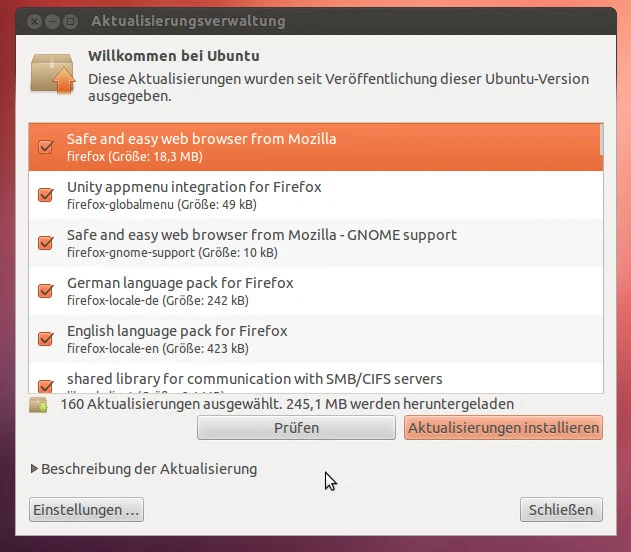Minimize the update manager window
Viewport: 631px width, 552px height.
52,21
